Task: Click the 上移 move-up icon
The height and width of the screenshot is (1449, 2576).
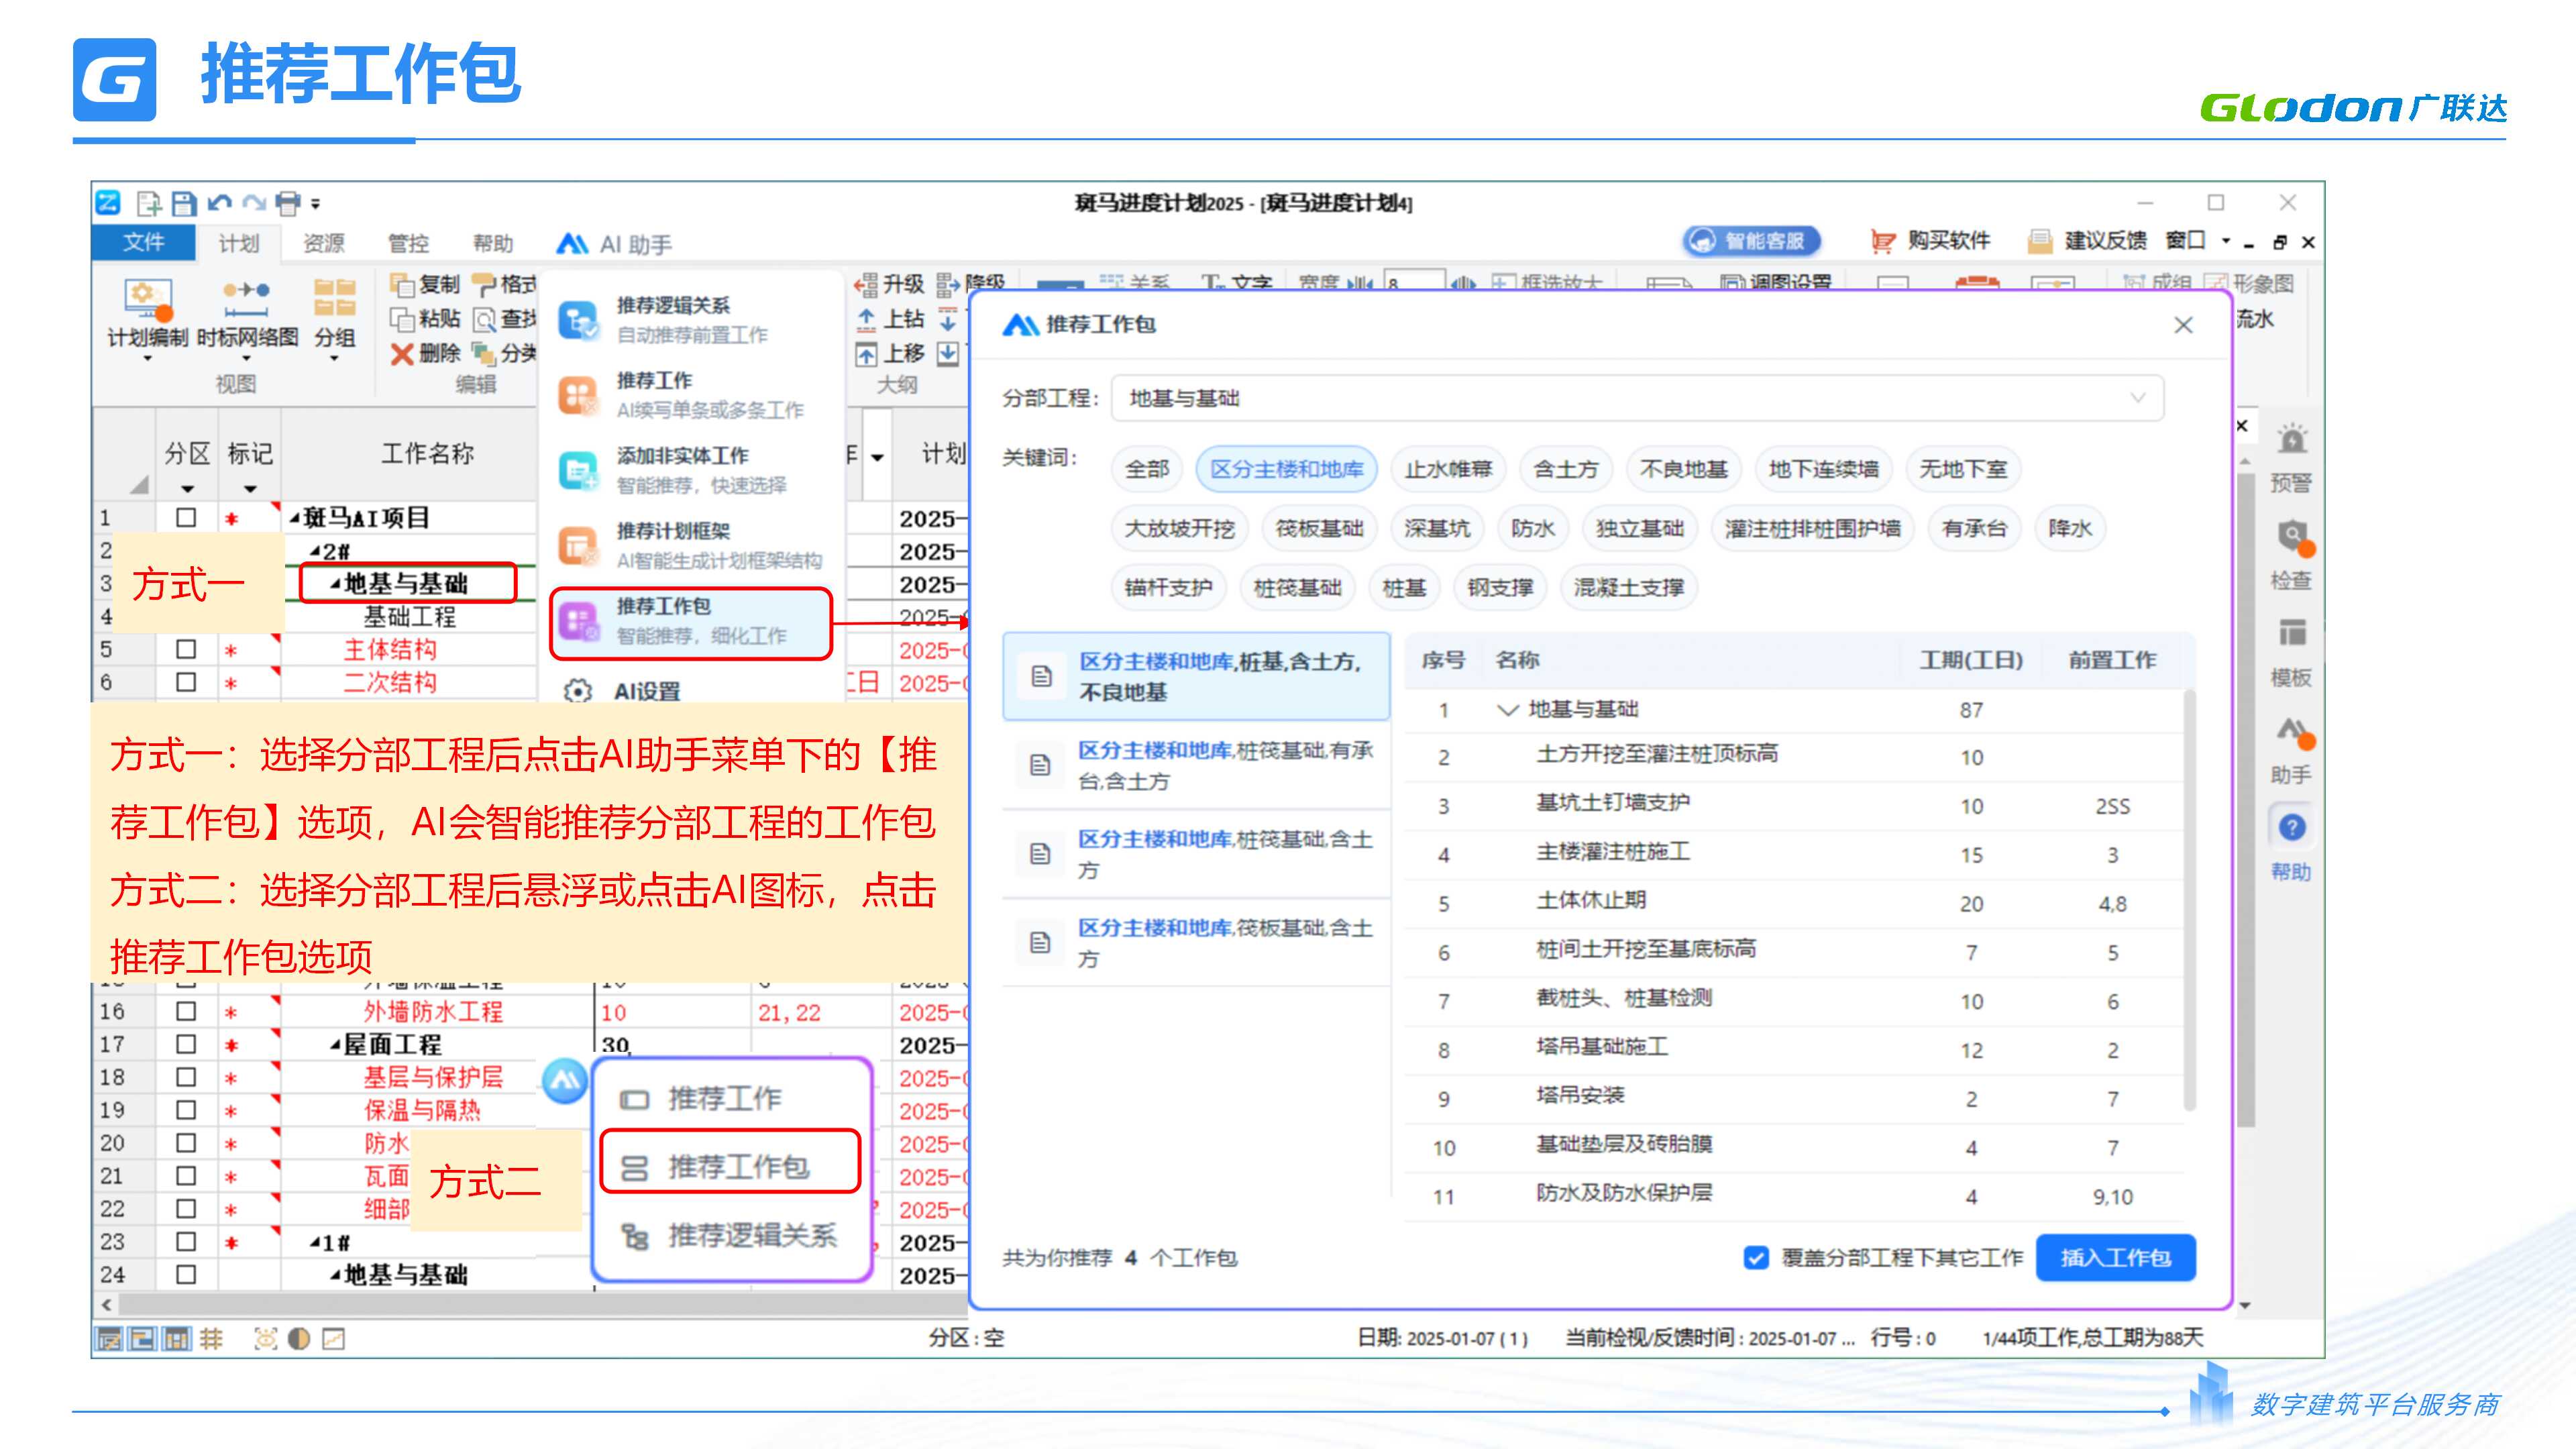Action: click(x=866, y=353)
